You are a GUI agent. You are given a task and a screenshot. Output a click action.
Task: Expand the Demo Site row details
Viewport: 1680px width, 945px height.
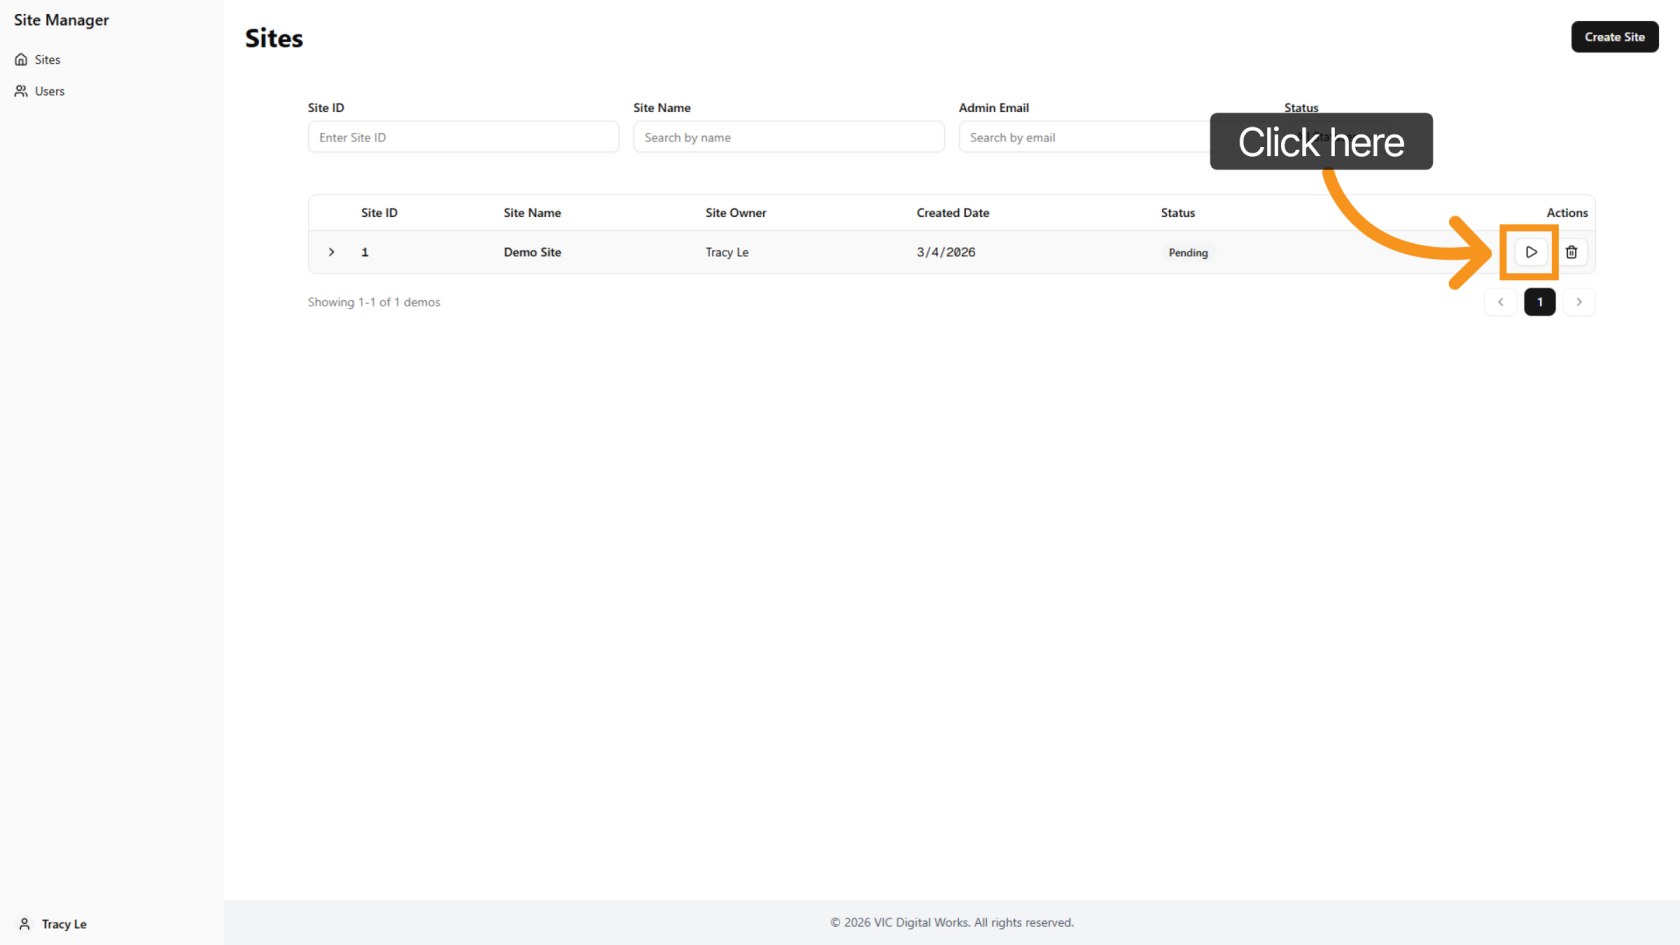click(x=332, y=252)
